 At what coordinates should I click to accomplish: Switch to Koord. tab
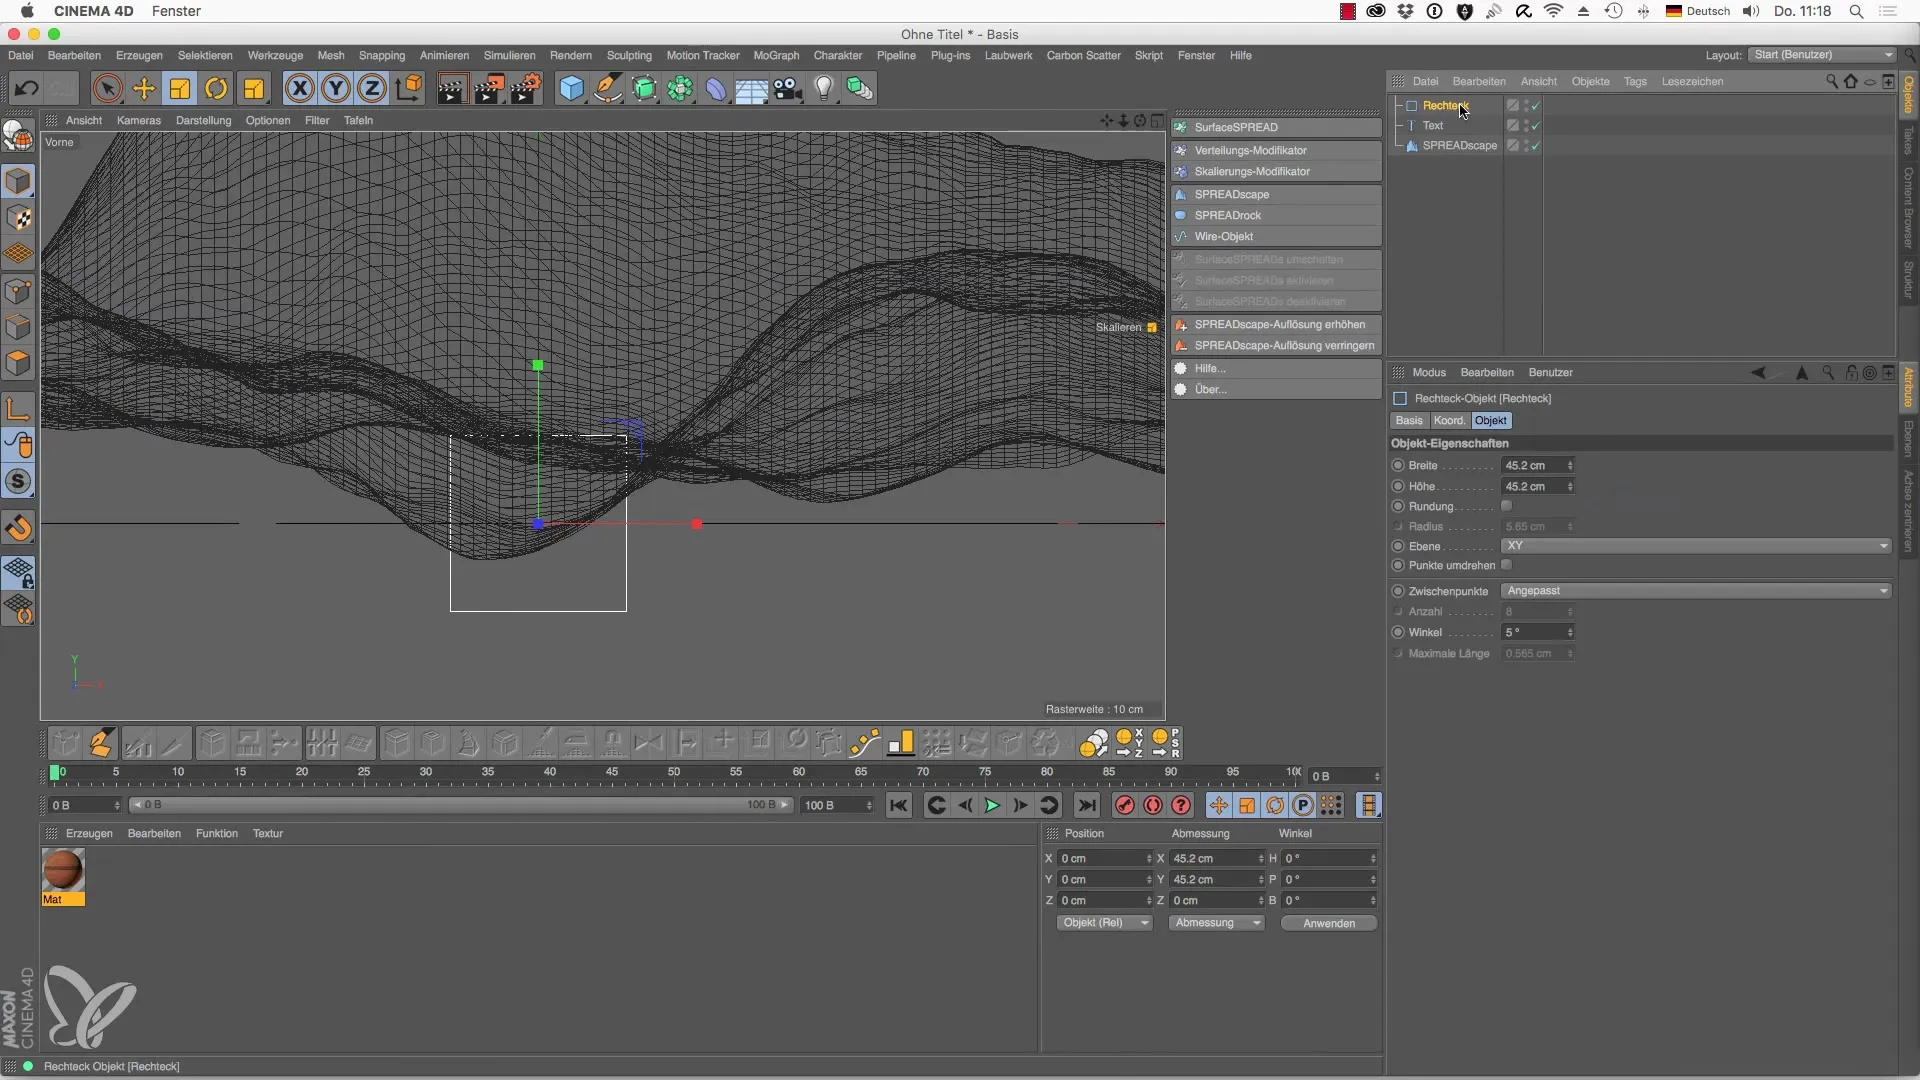(1449, 421)
